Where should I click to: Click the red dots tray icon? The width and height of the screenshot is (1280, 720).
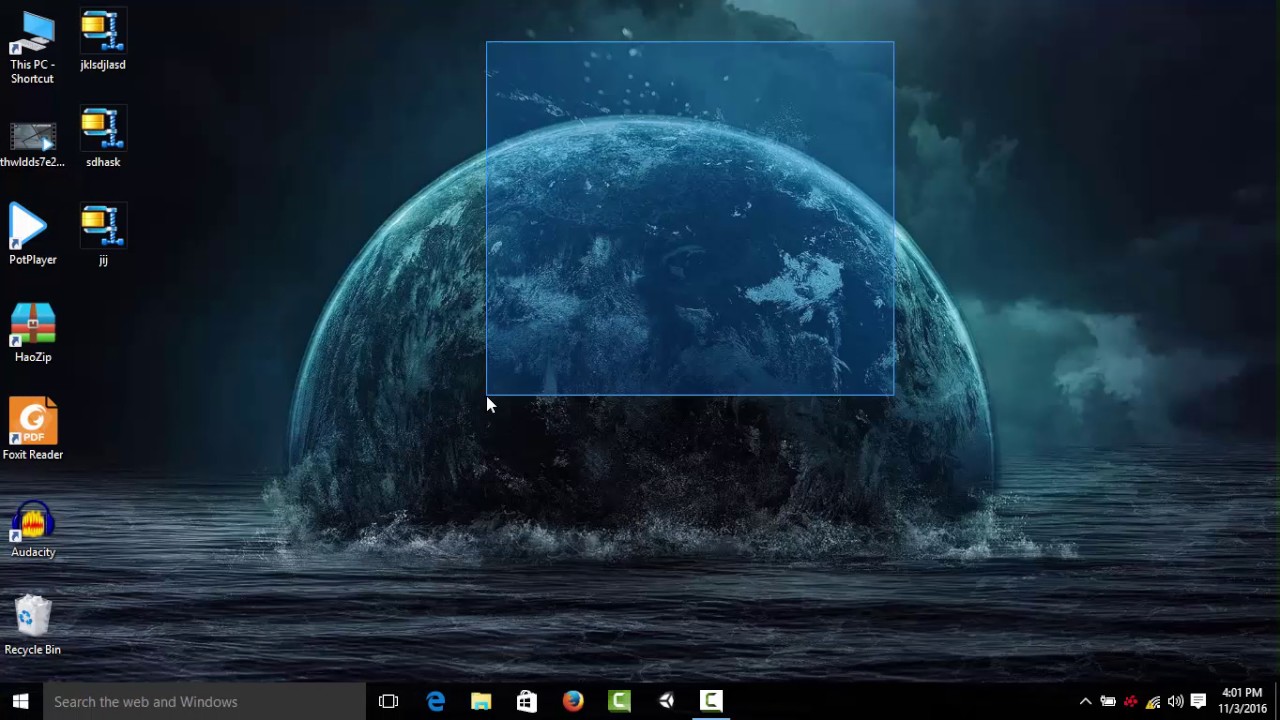[x=1131, y=701]
